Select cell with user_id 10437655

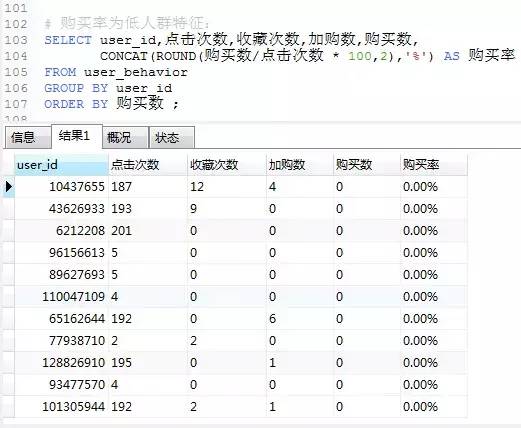point(61,187)
